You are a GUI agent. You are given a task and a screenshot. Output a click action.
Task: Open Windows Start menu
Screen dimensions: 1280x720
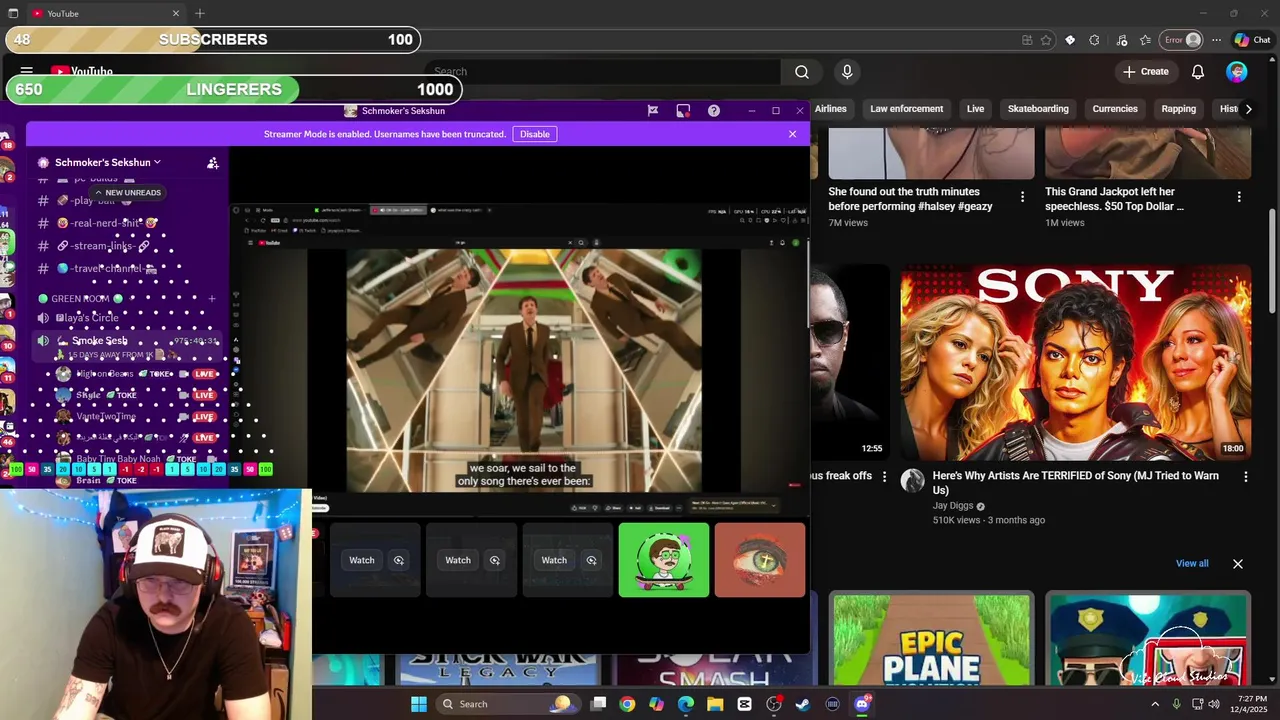pyautogui.click(x=419, y=704)
